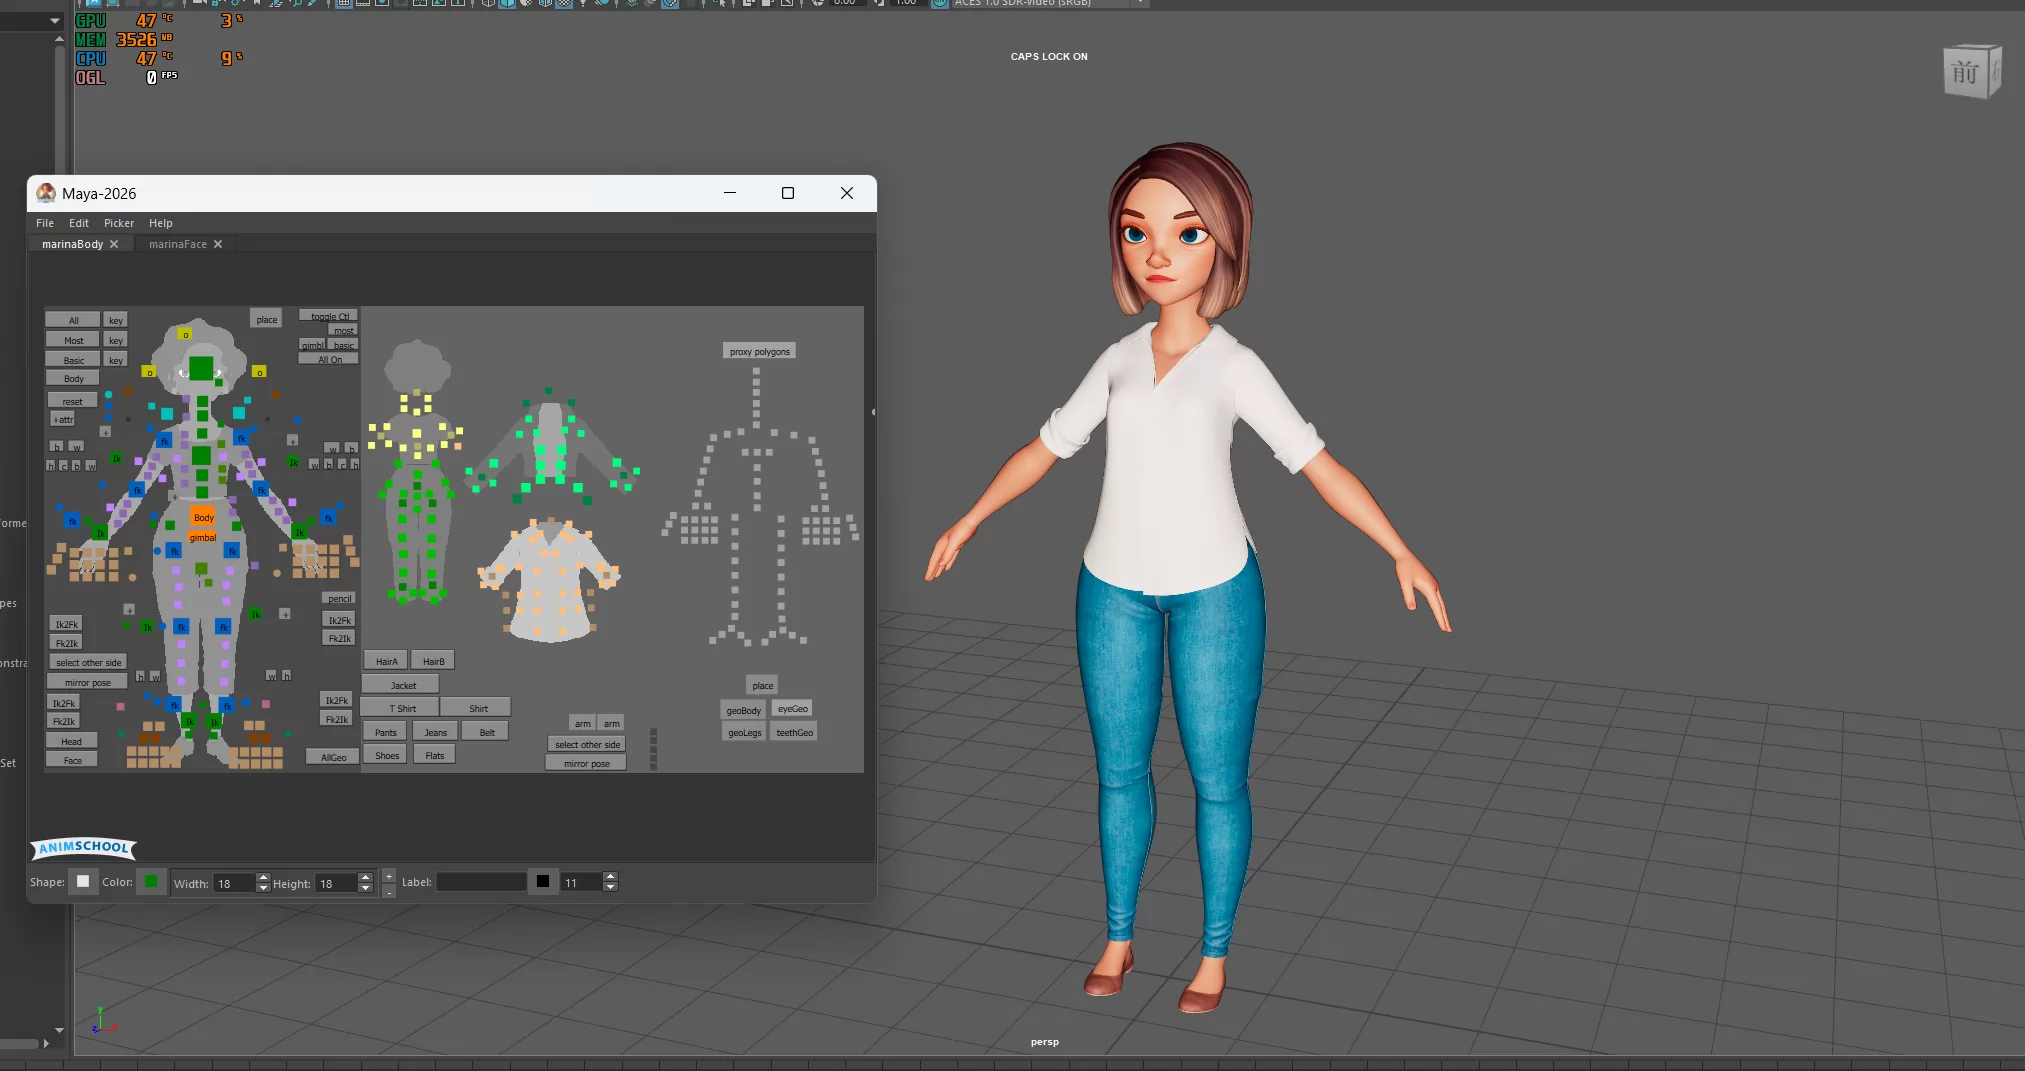Select the orange Body control

coord(203,517)
